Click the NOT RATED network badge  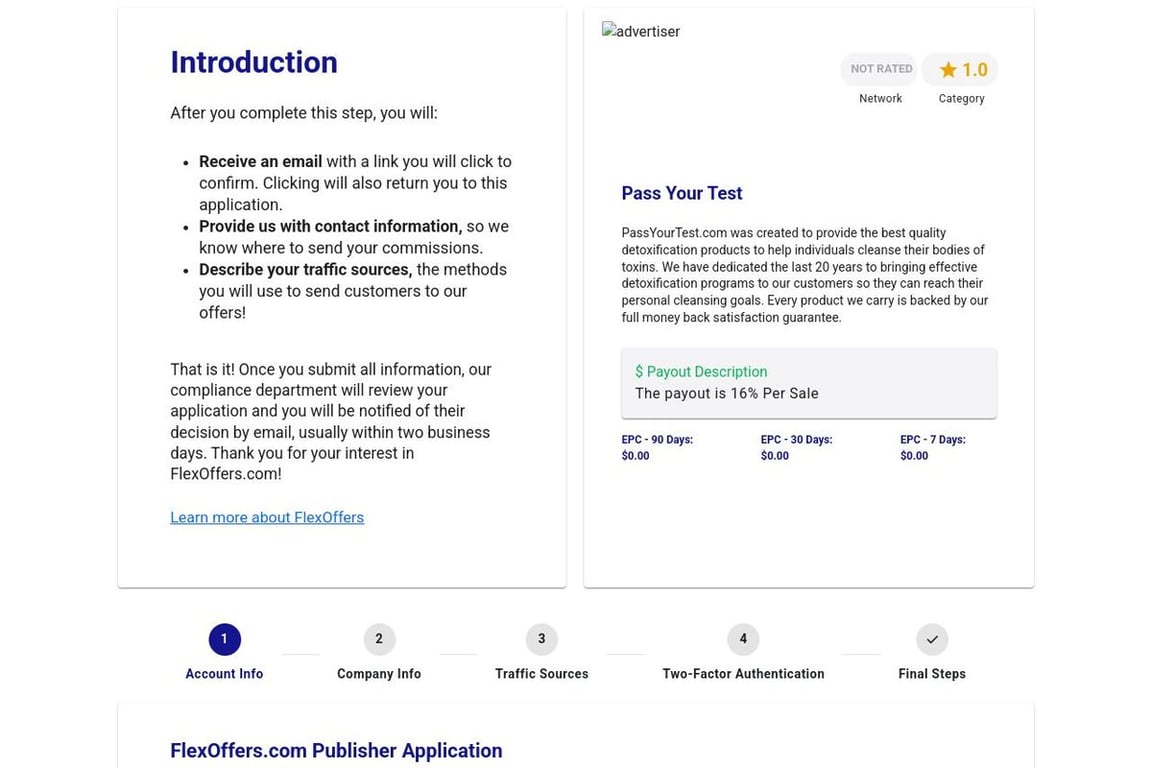tap(880, 69)
